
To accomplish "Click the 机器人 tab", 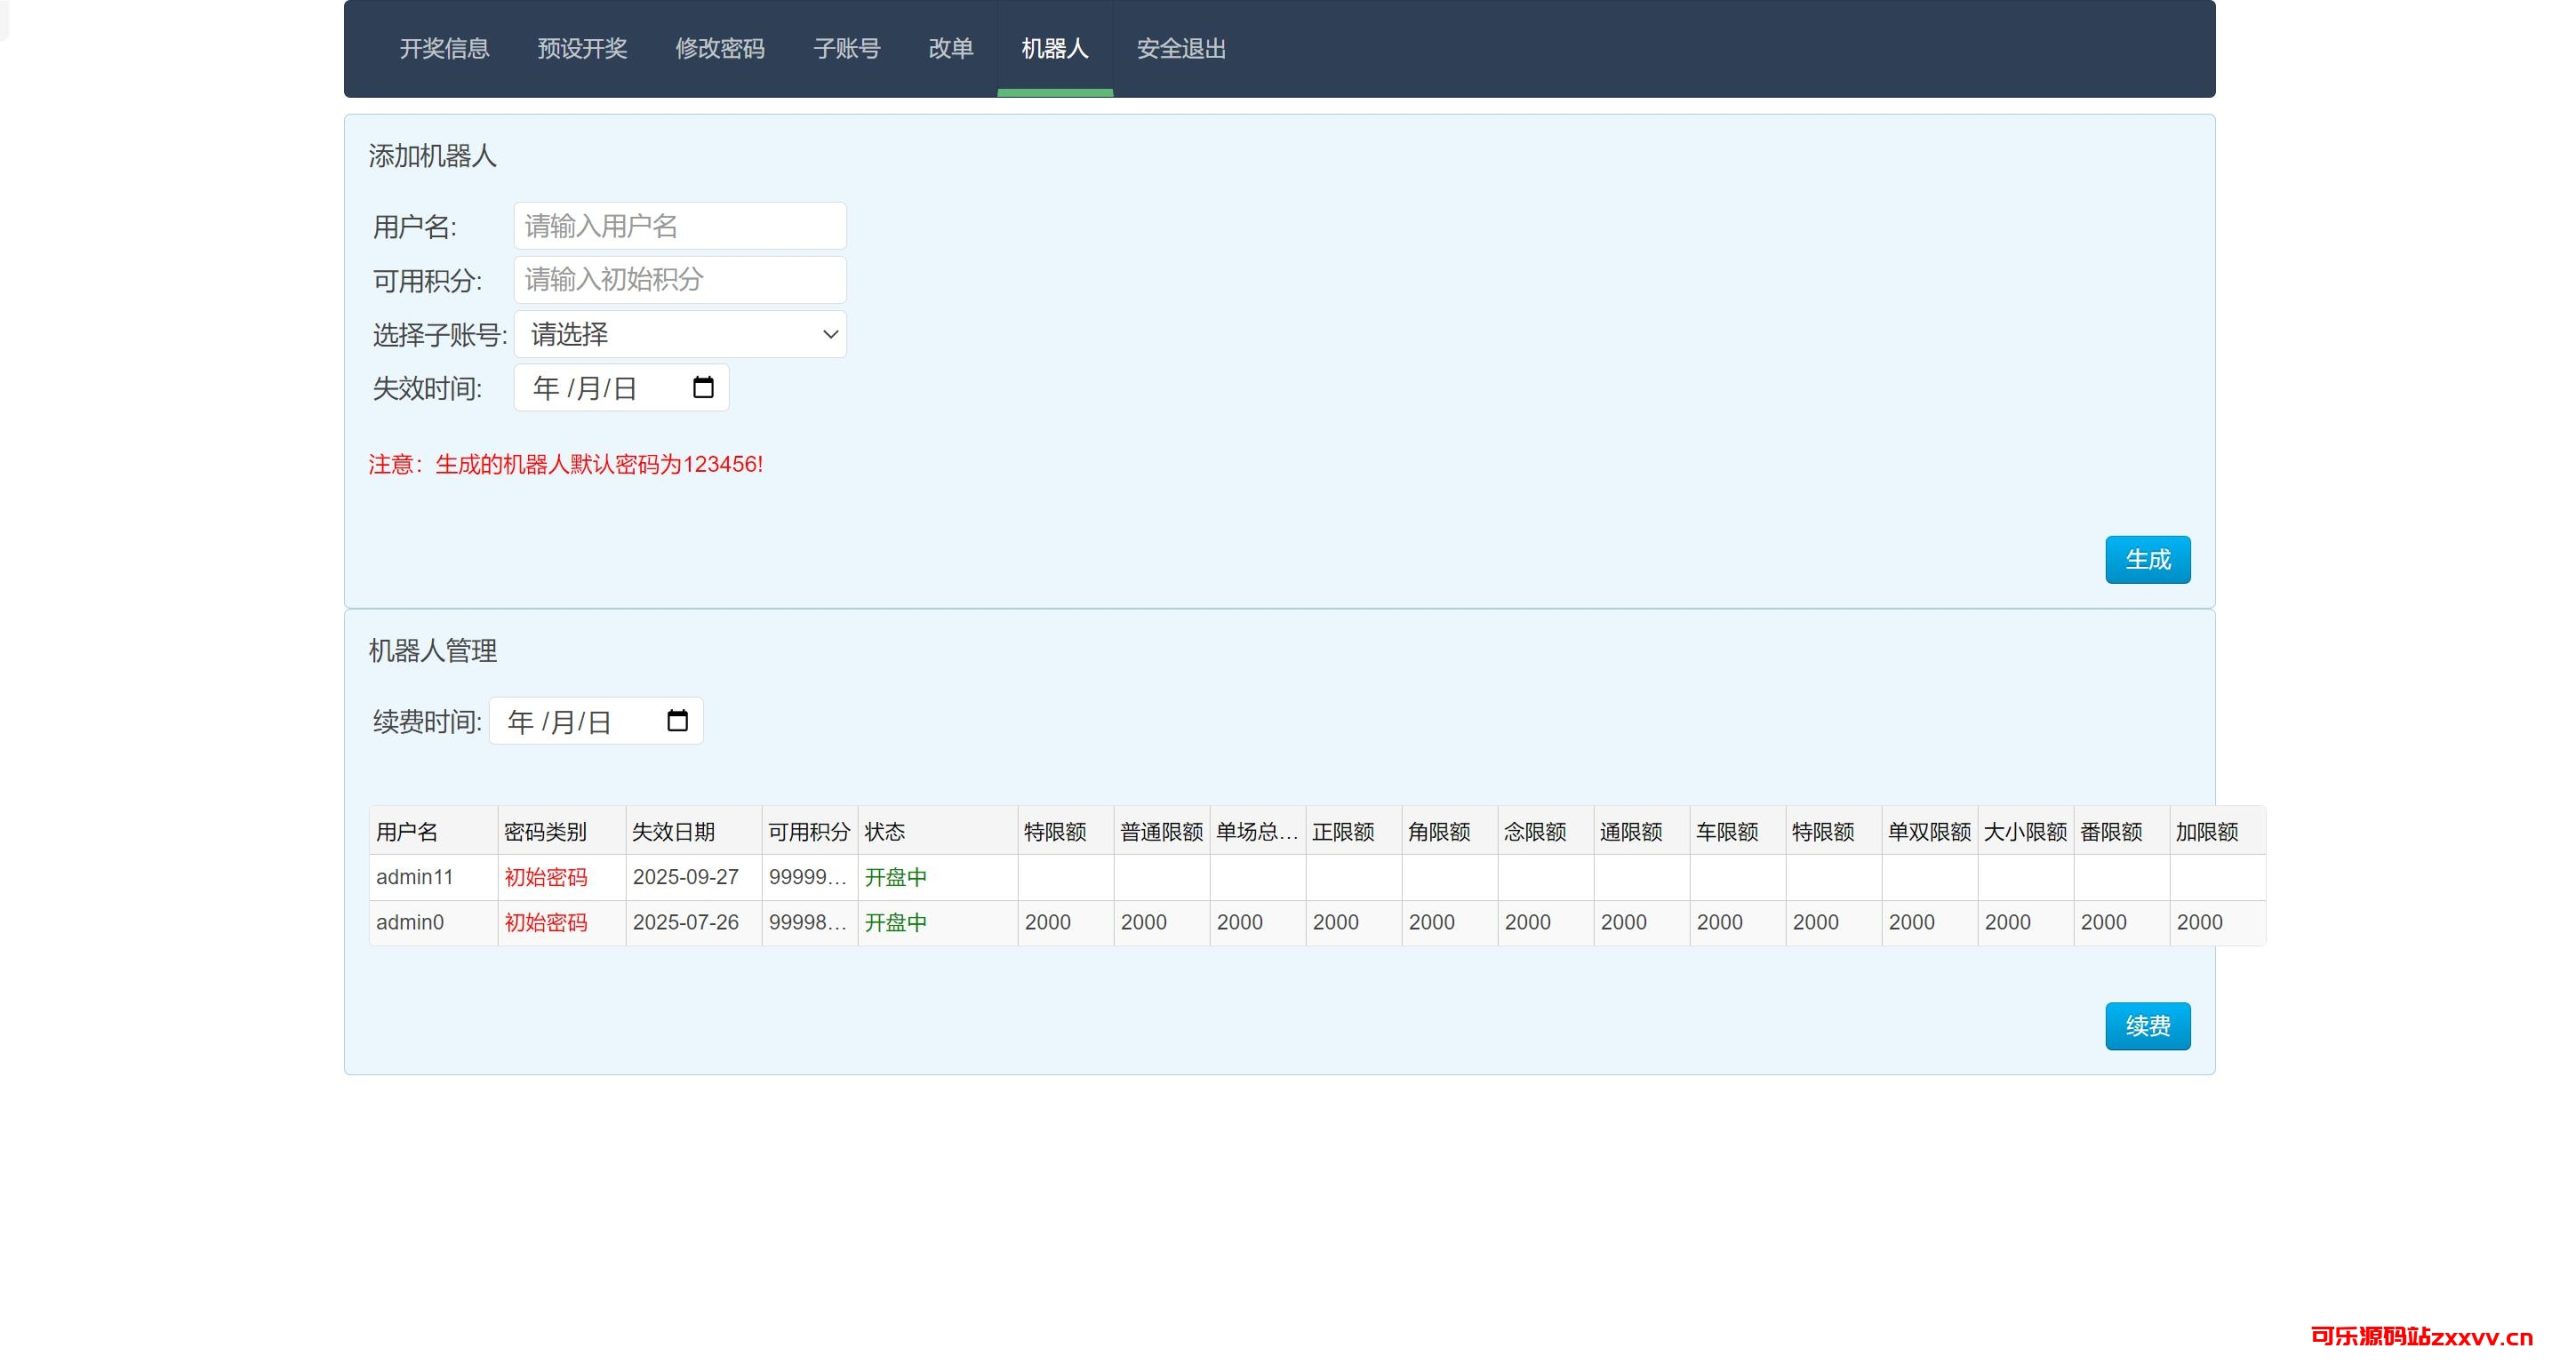I will click(x=1055, y=48).
